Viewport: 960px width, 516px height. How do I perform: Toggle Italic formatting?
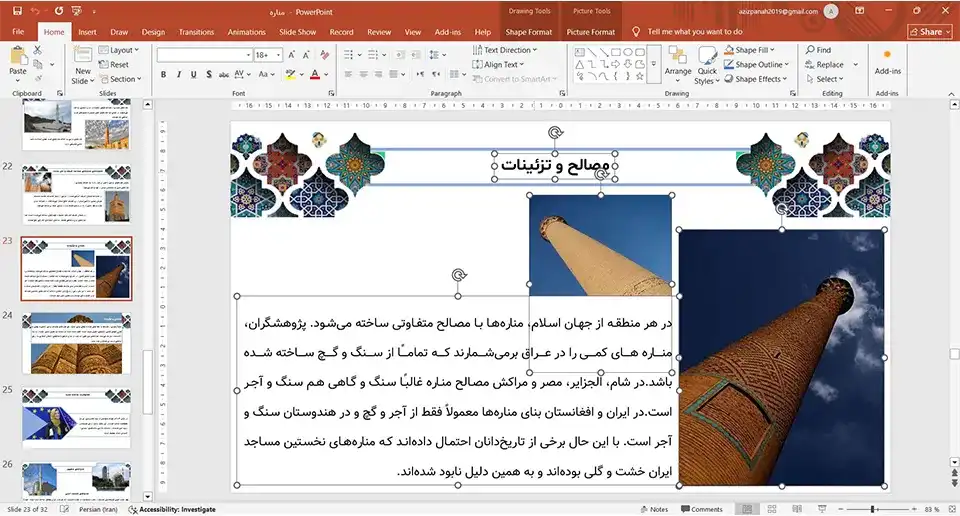179,74
